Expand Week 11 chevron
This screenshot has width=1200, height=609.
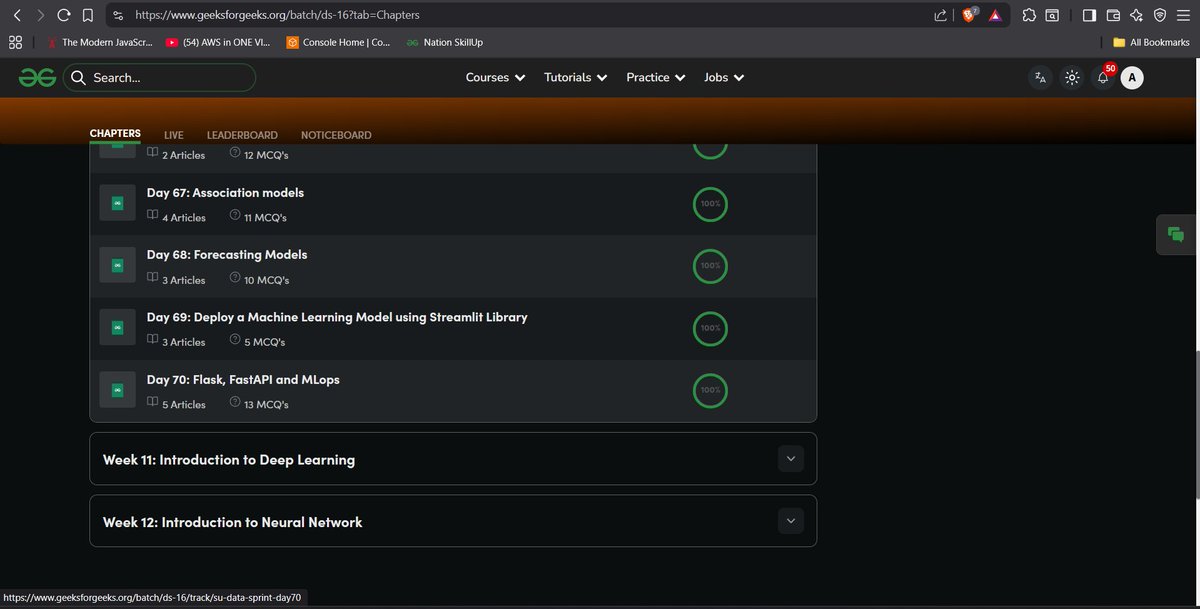[x=791, y=459]
